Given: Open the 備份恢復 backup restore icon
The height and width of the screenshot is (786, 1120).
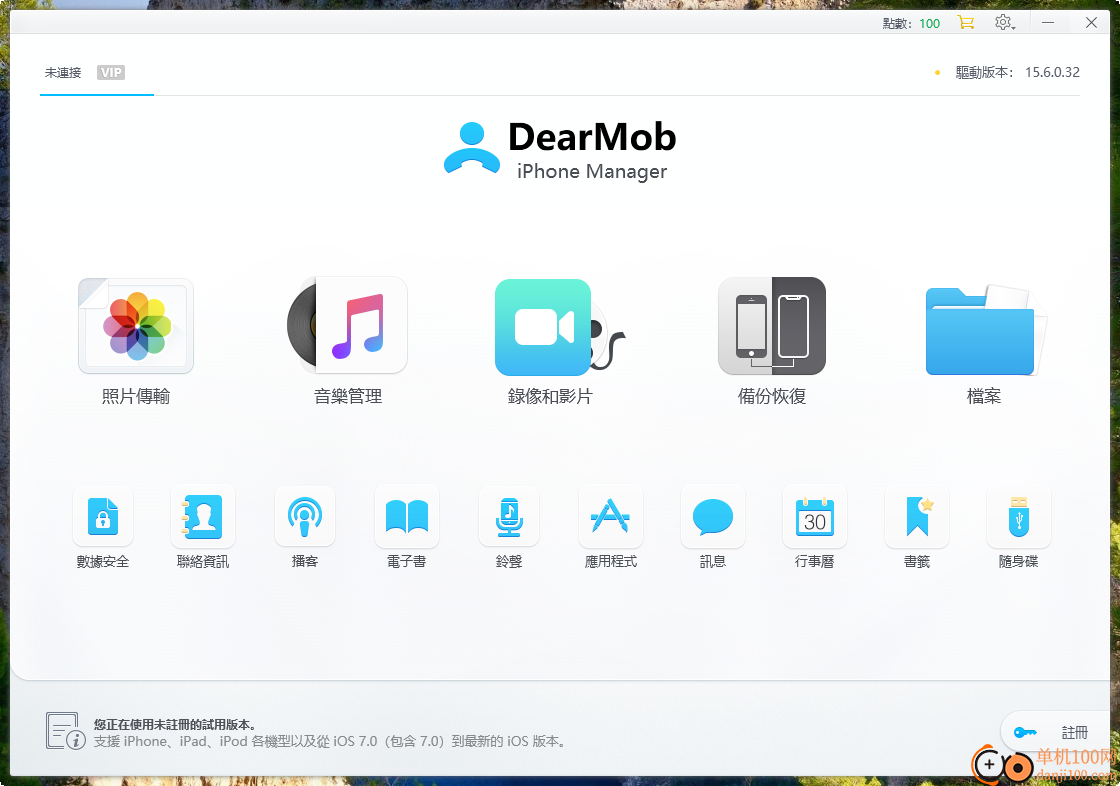Looking at the screenshot, I should pyautogui.click(x=771, y=326).
